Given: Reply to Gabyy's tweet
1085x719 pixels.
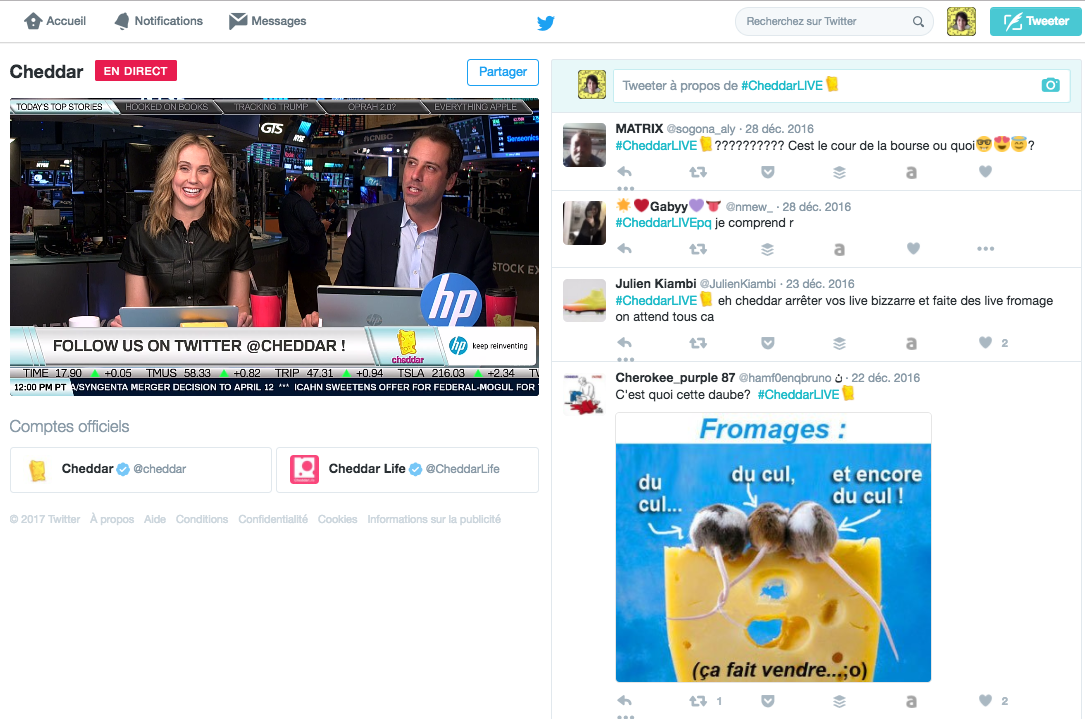Looking at the screenshot, I should (x=624, y=248).
